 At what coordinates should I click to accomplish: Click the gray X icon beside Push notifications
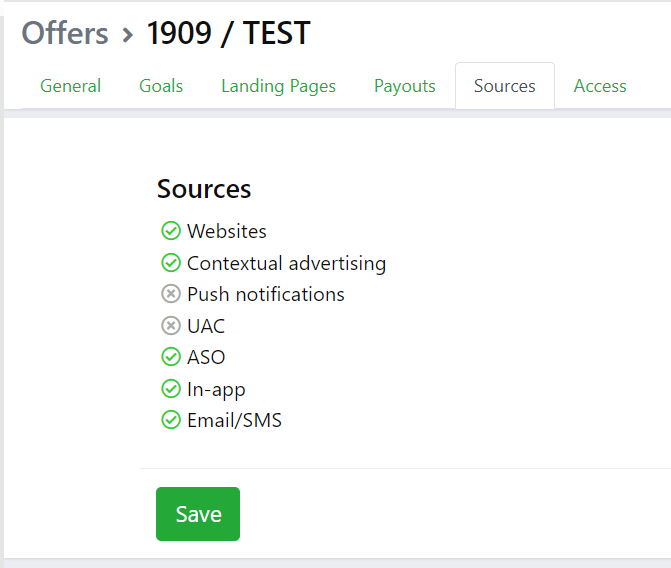tap(170, 294)
